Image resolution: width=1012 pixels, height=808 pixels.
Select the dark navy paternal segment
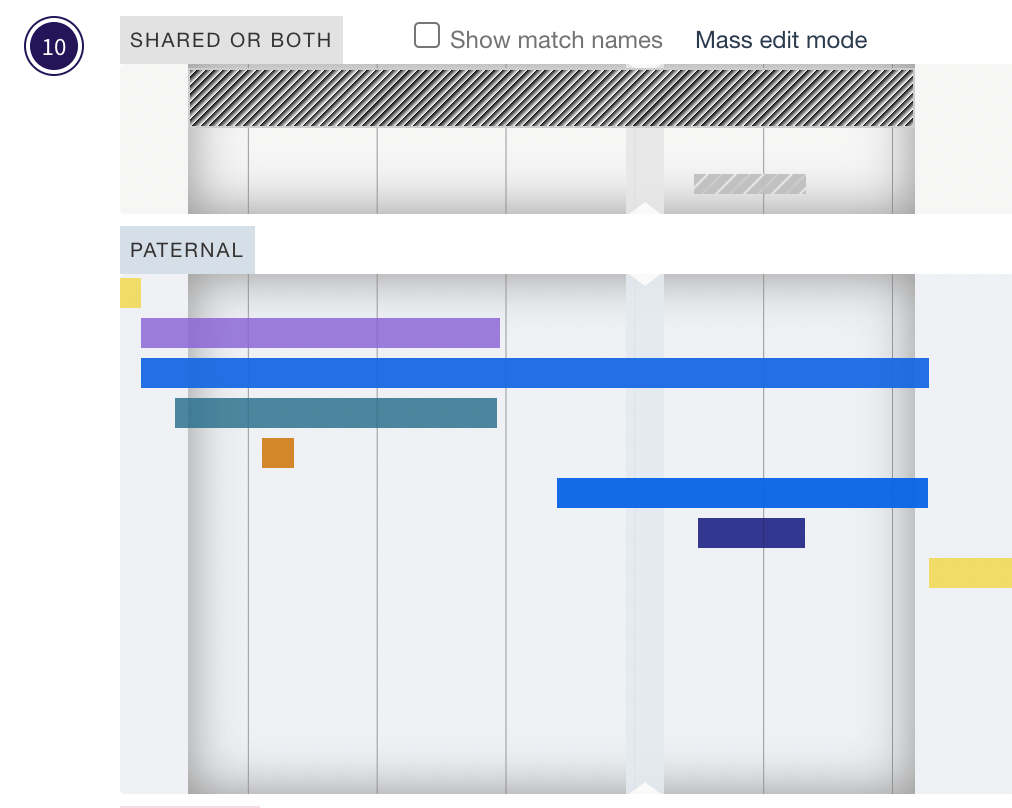pos(751,532)
